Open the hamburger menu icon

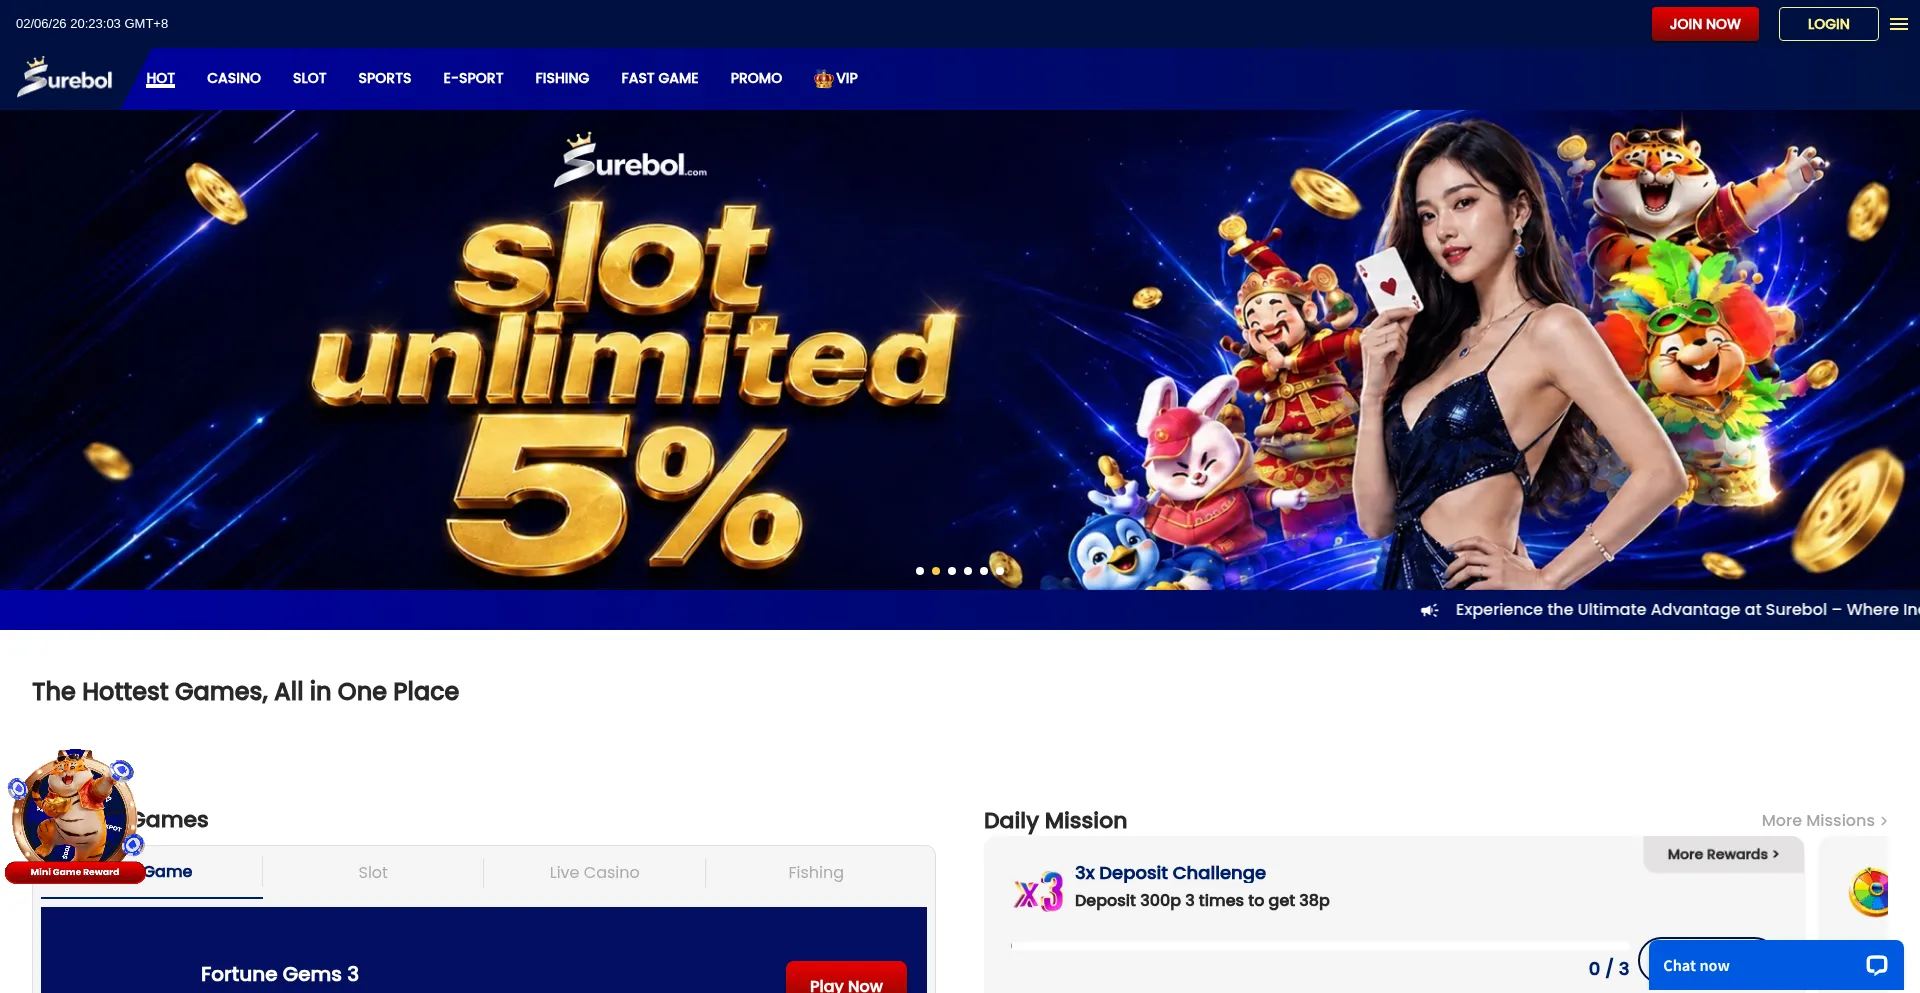coord(1899,24)
